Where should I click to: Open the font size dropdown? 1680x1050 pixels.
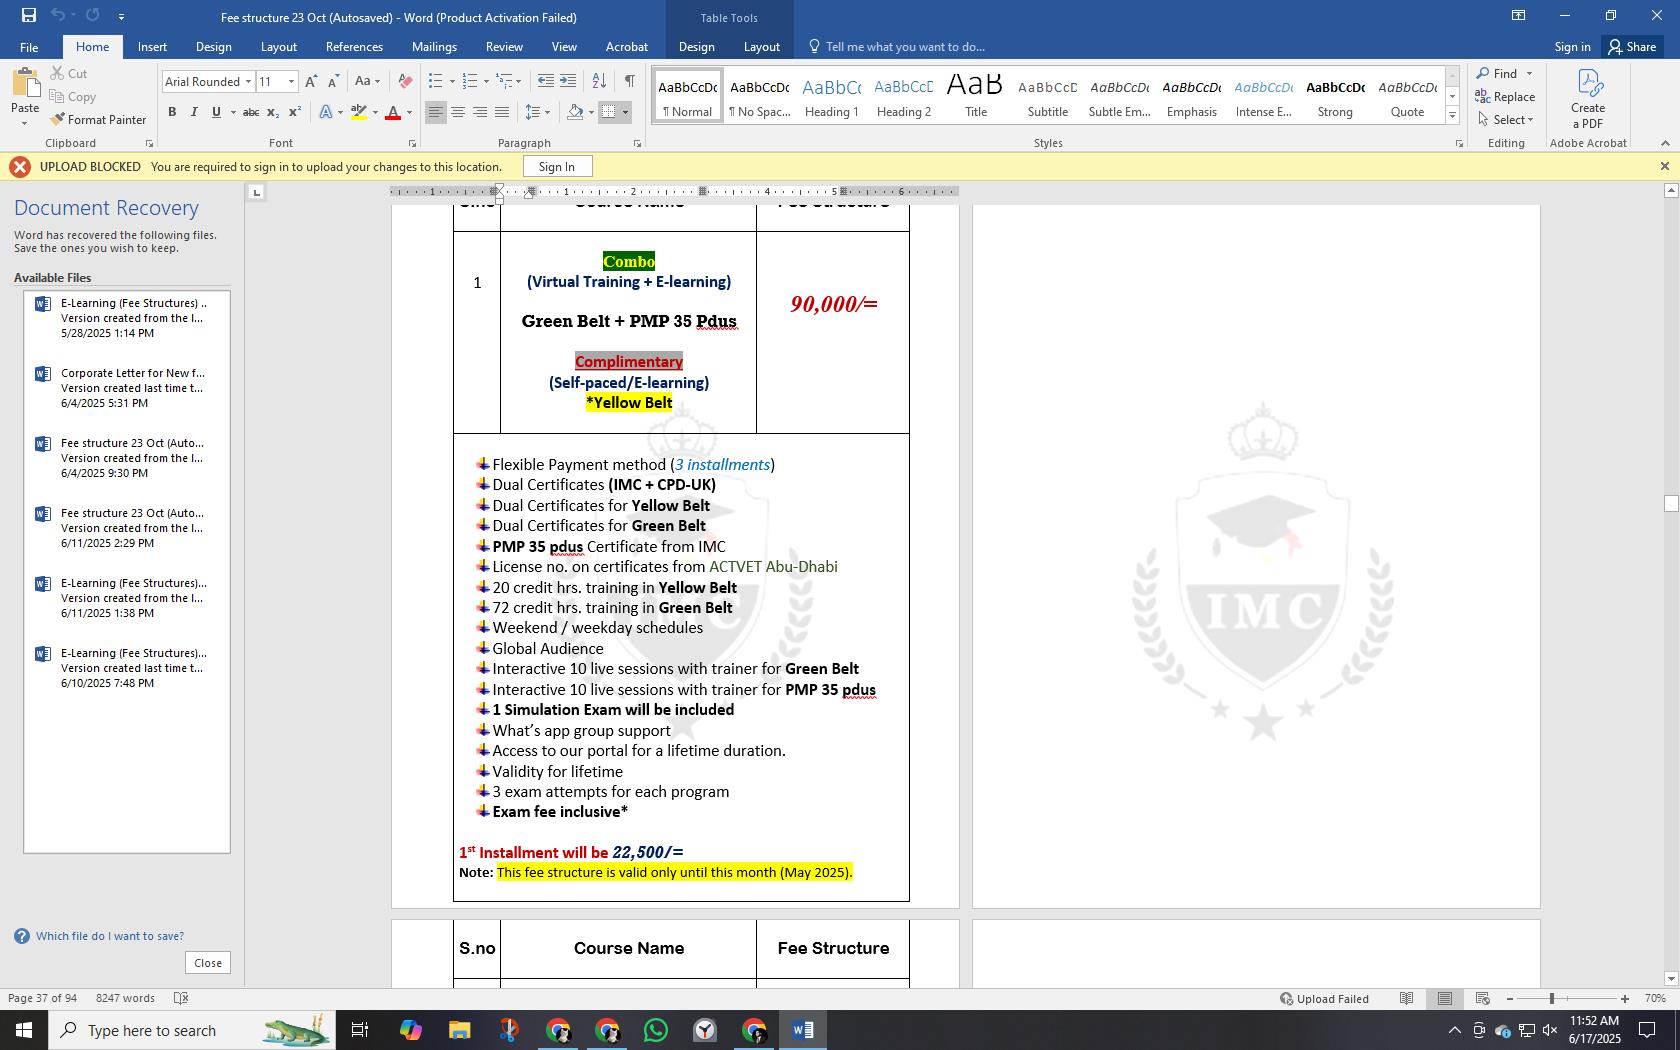(x=291, y=82)
